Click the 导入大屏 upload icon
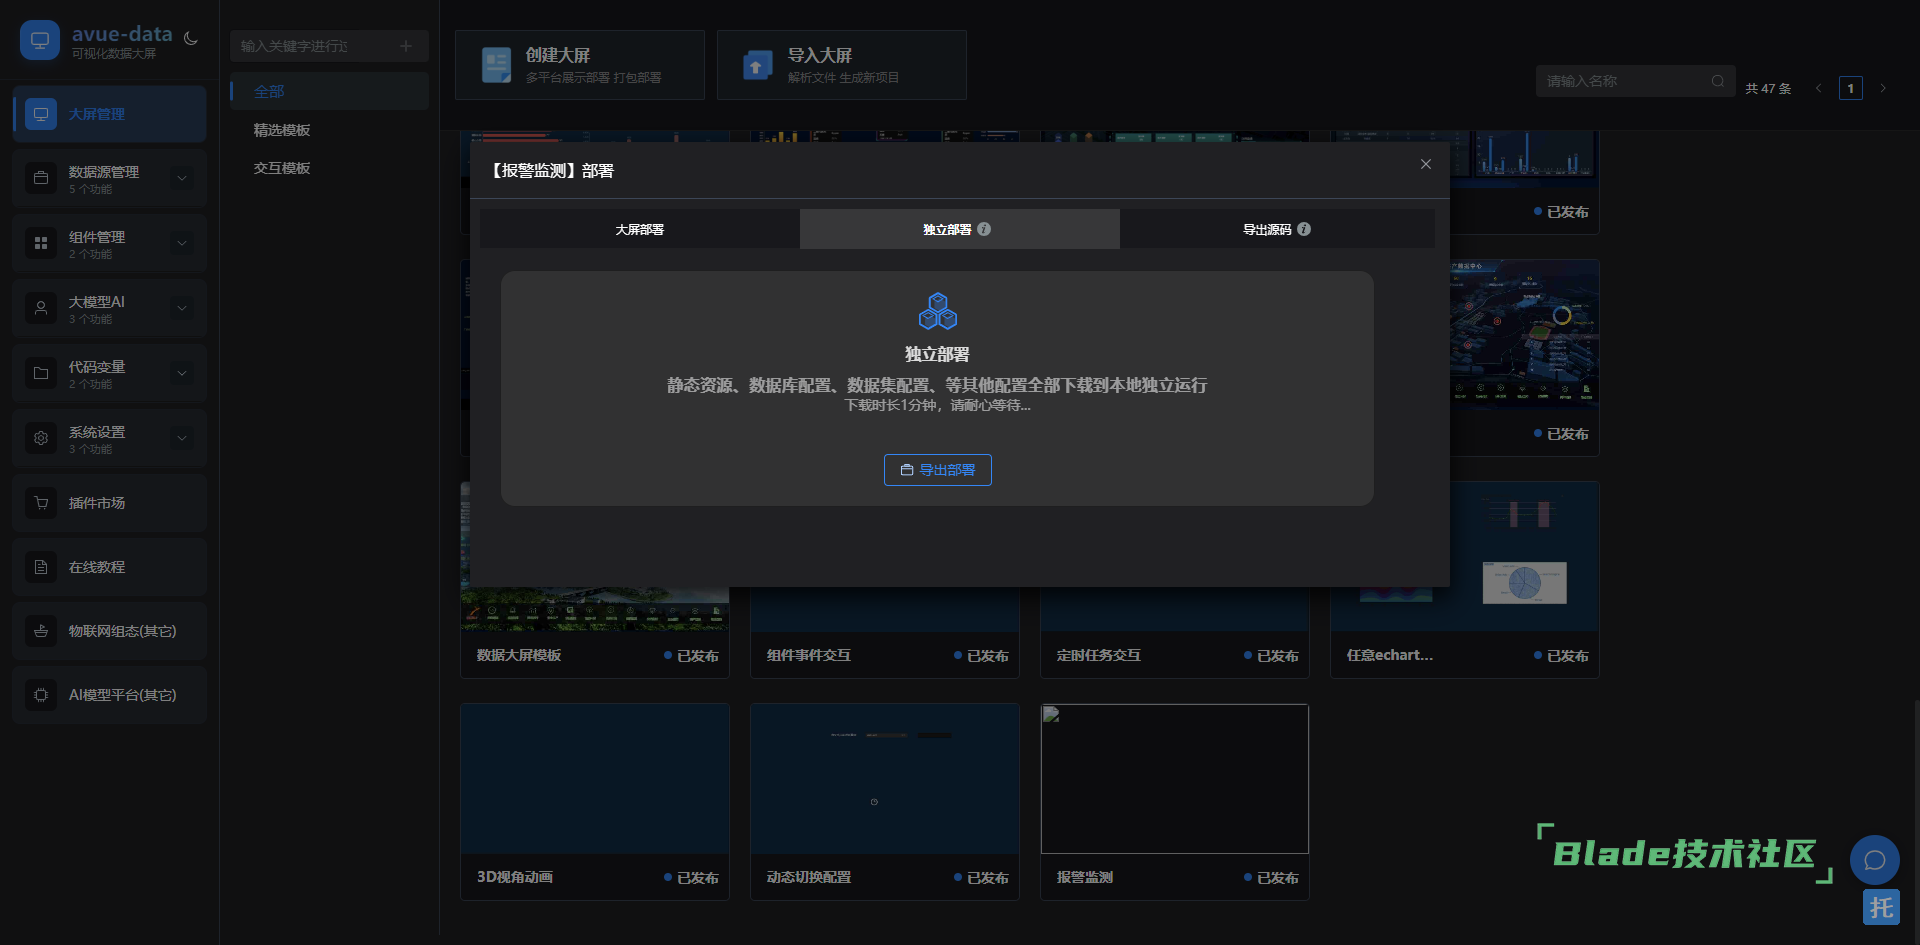1920x945 pixels. [x=757, y=65]
